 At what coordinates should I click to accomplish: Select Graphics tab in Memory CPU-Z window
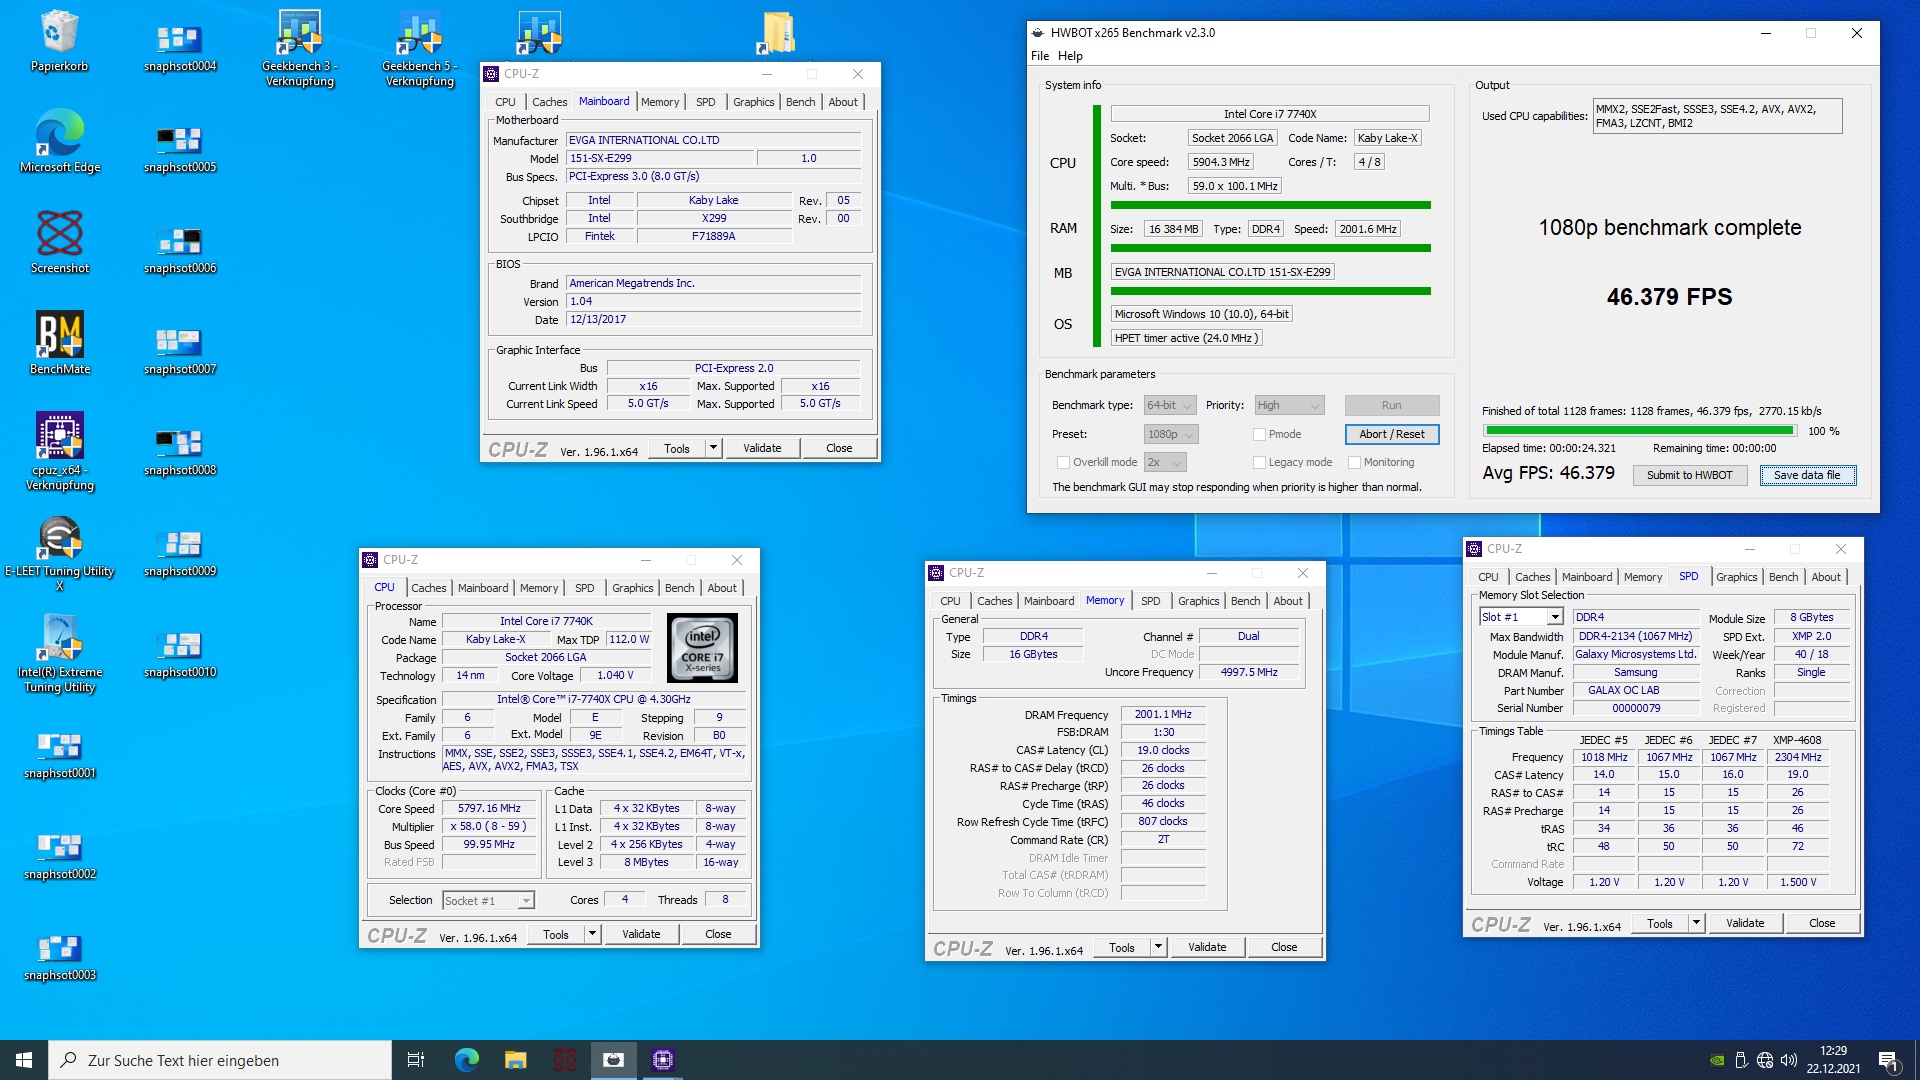(x=1198, y=601)
